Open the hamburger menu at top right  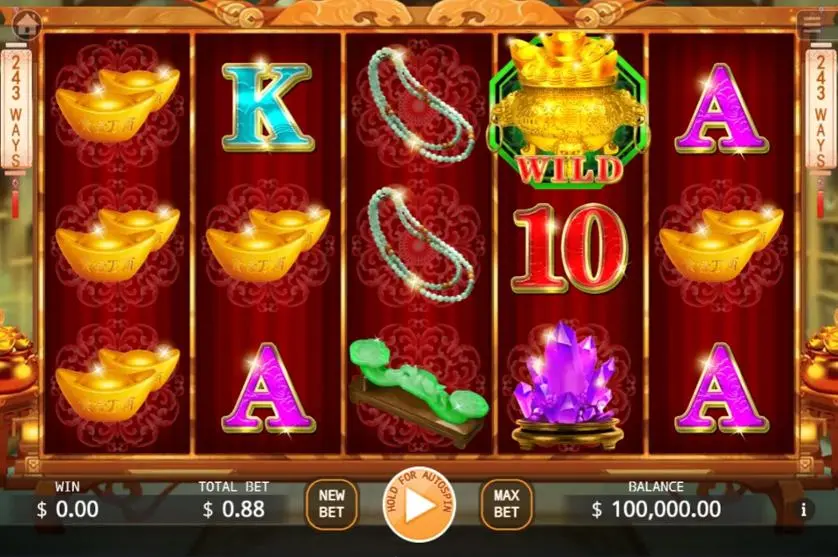811,25
